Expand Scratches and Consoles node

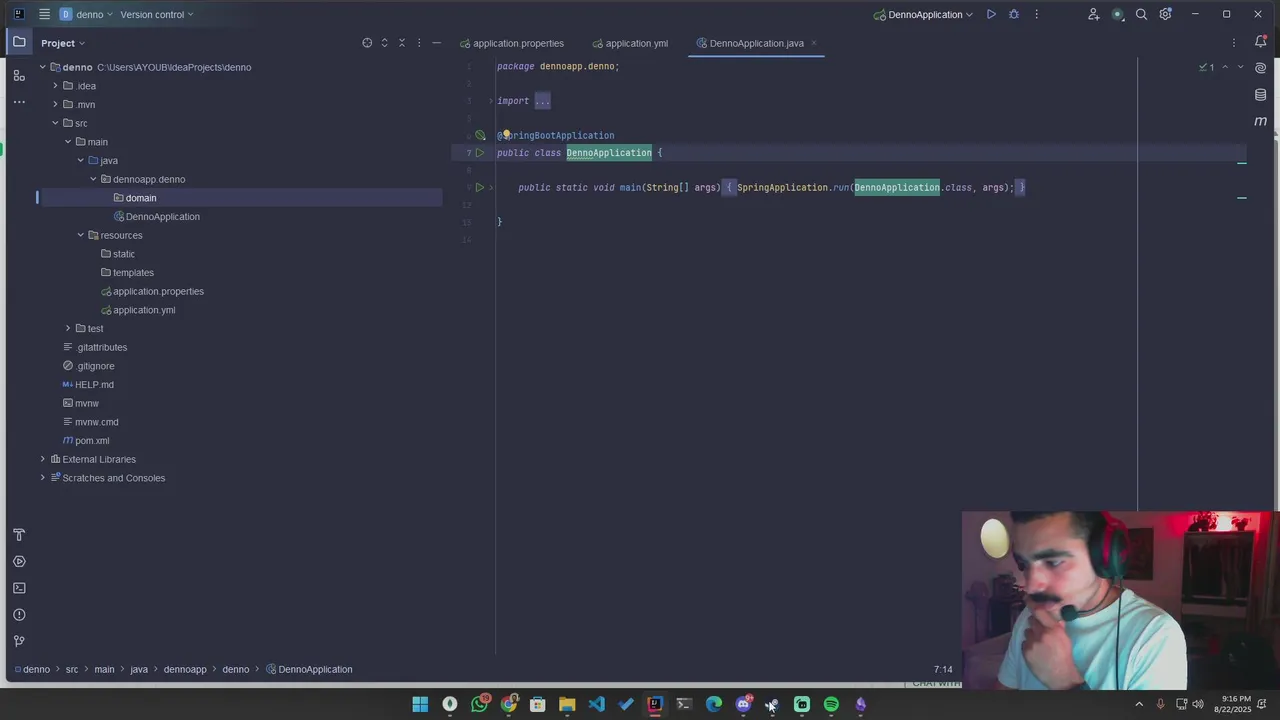43,478
